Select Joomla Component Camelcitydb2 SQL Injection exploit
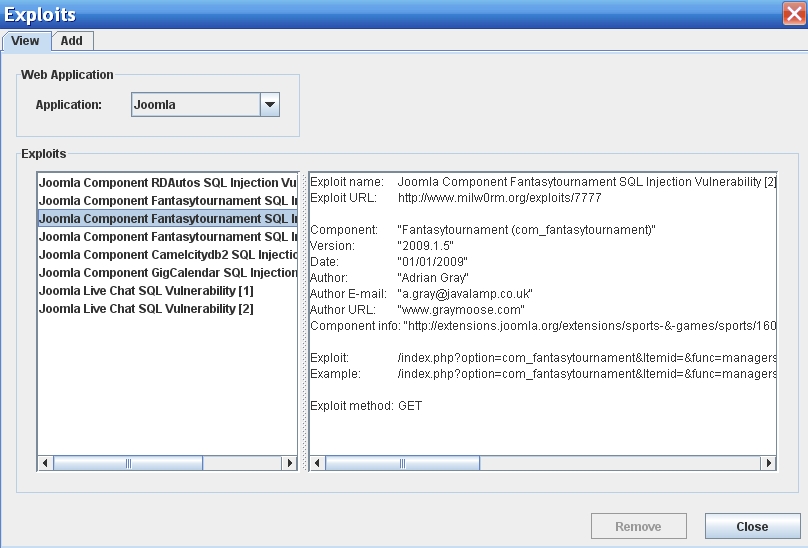The height and width of the screenshot is (548, 808). coord(167,255)
